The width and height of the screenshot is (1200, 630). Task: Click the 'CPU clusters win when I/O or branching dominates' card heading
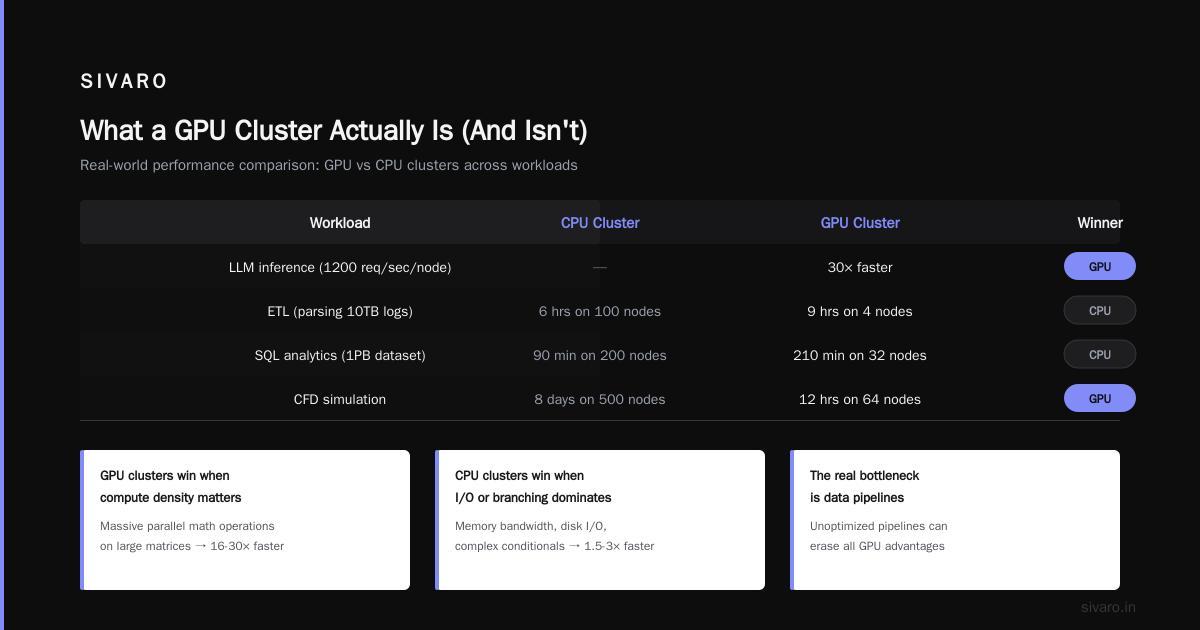coord(533,486)
